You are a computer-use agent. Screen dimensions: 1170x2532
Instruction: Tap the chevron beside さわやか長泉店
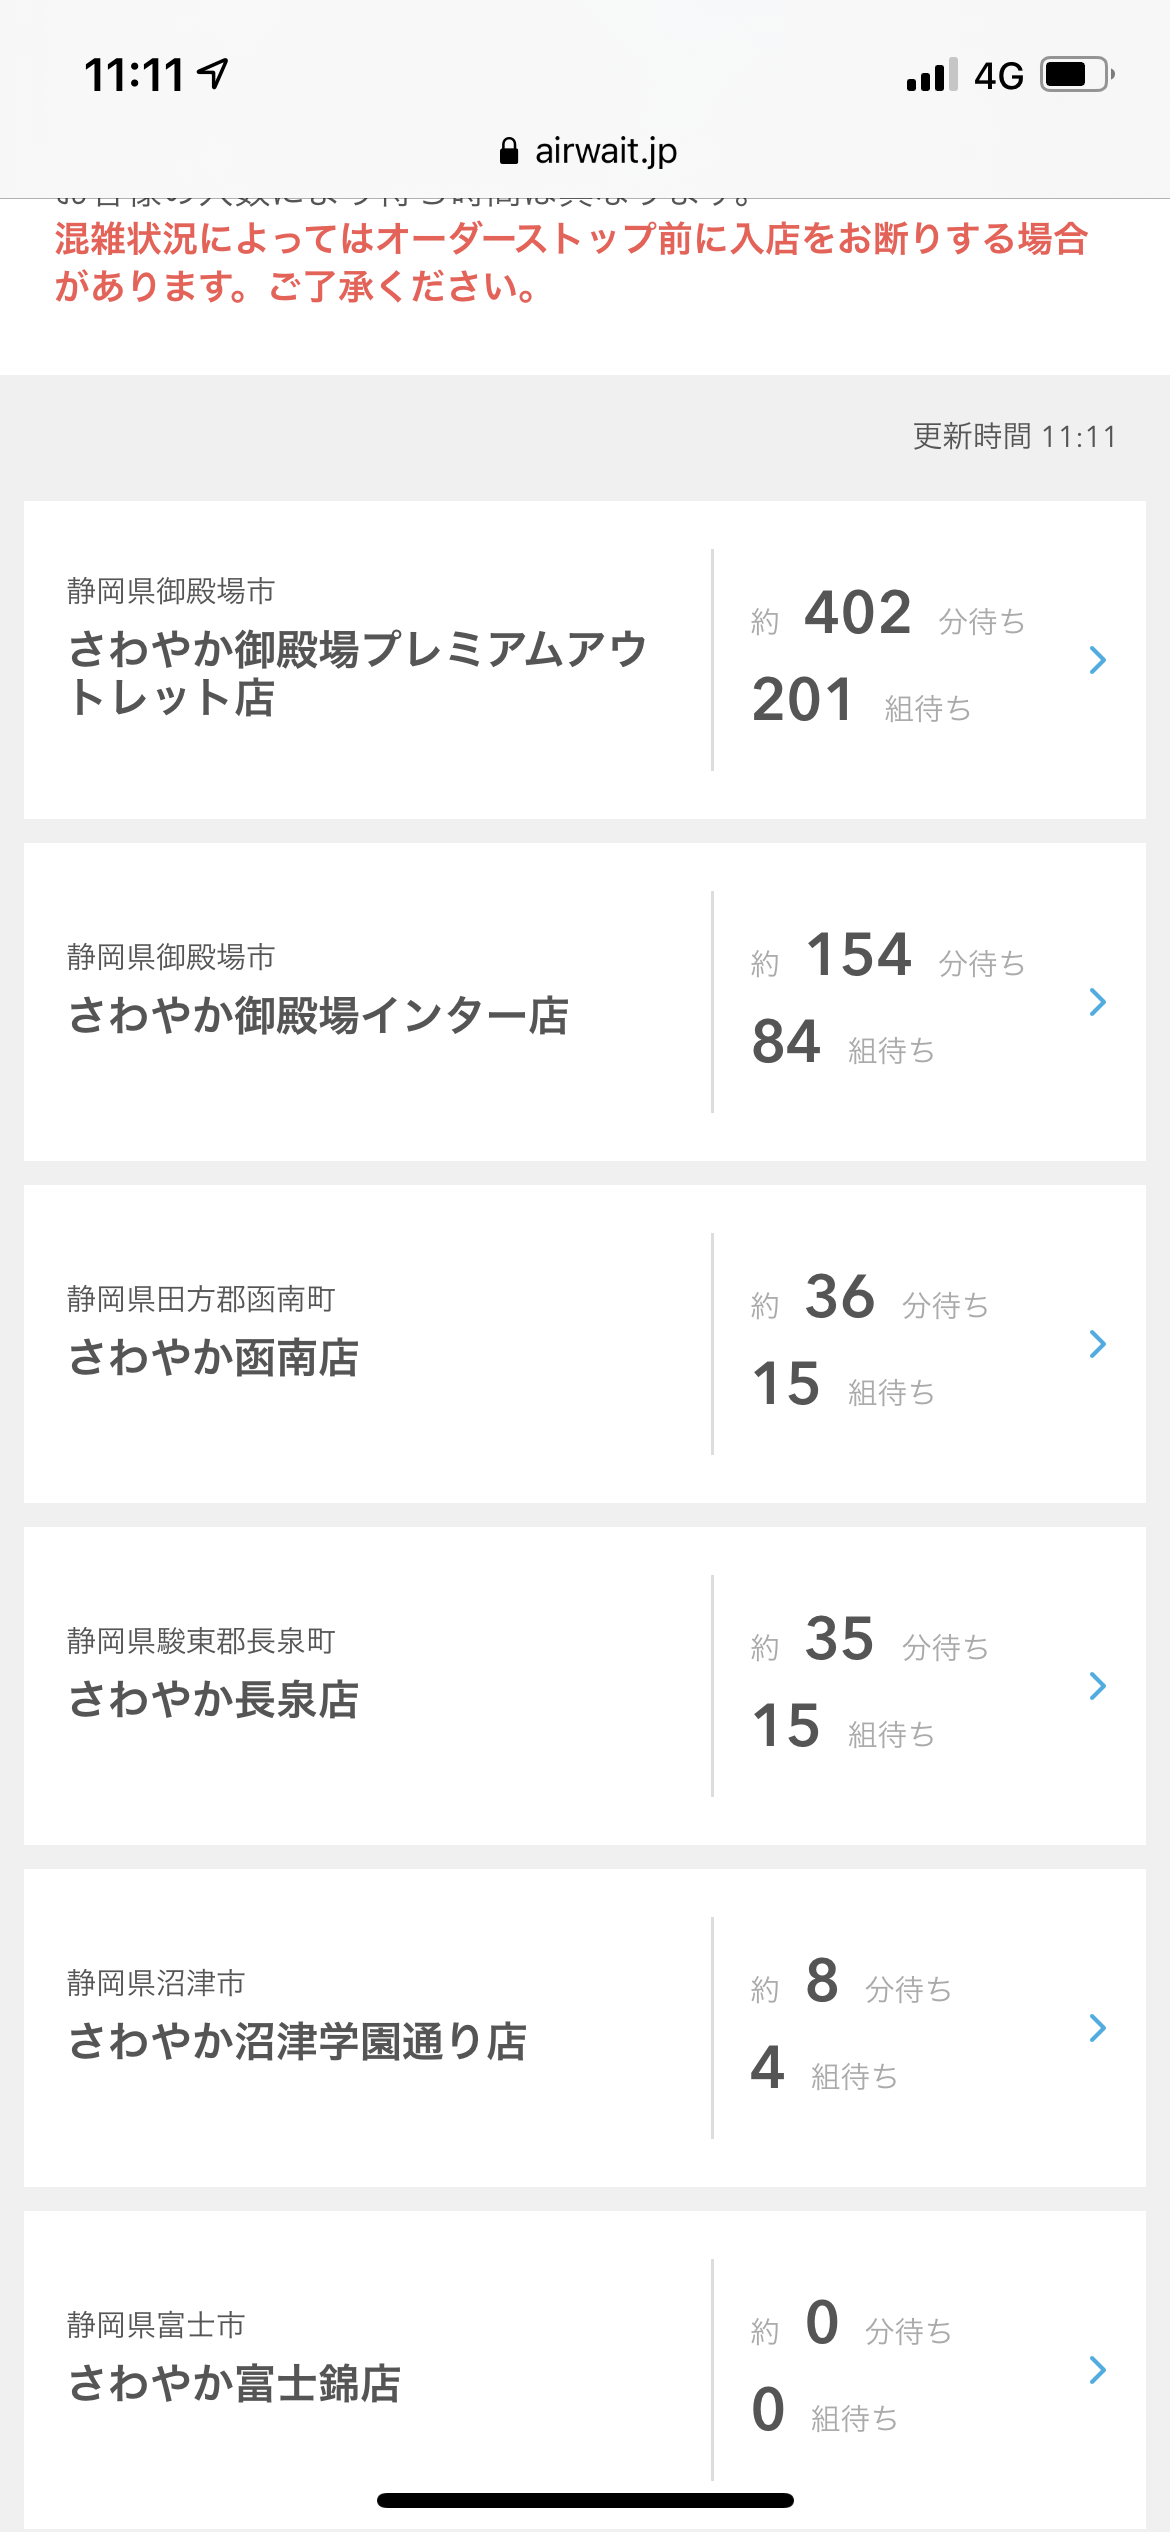pos(1097,1686)
